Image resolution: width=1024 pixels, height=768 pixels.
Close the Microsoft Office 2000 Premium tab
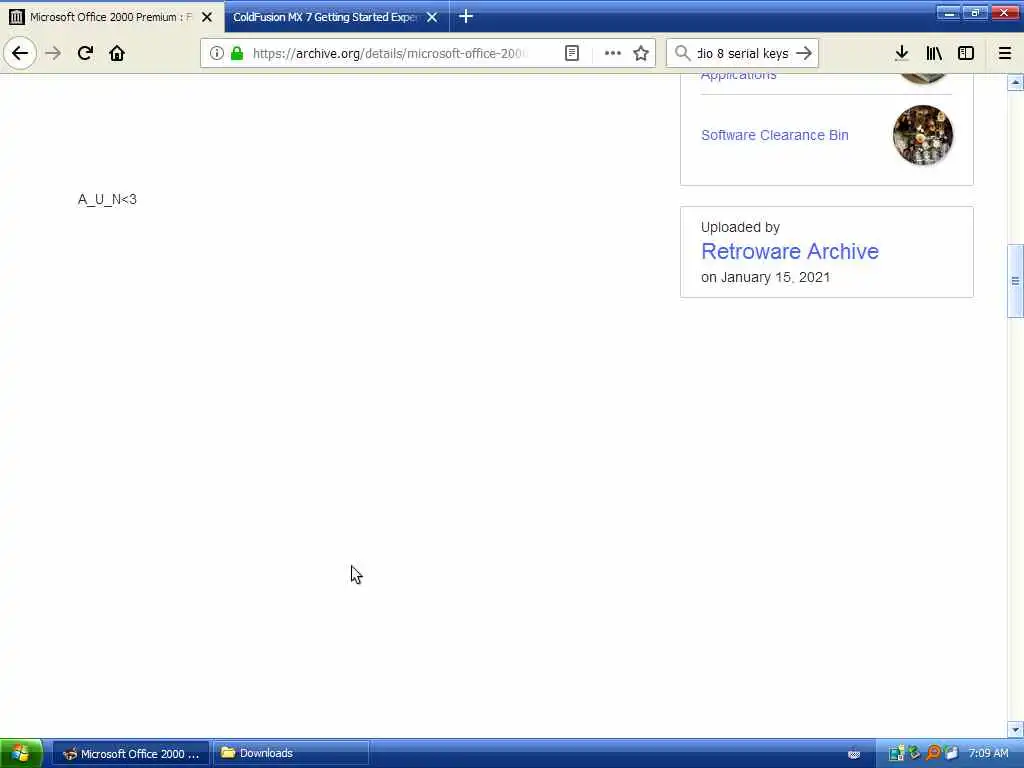[207, 17]
